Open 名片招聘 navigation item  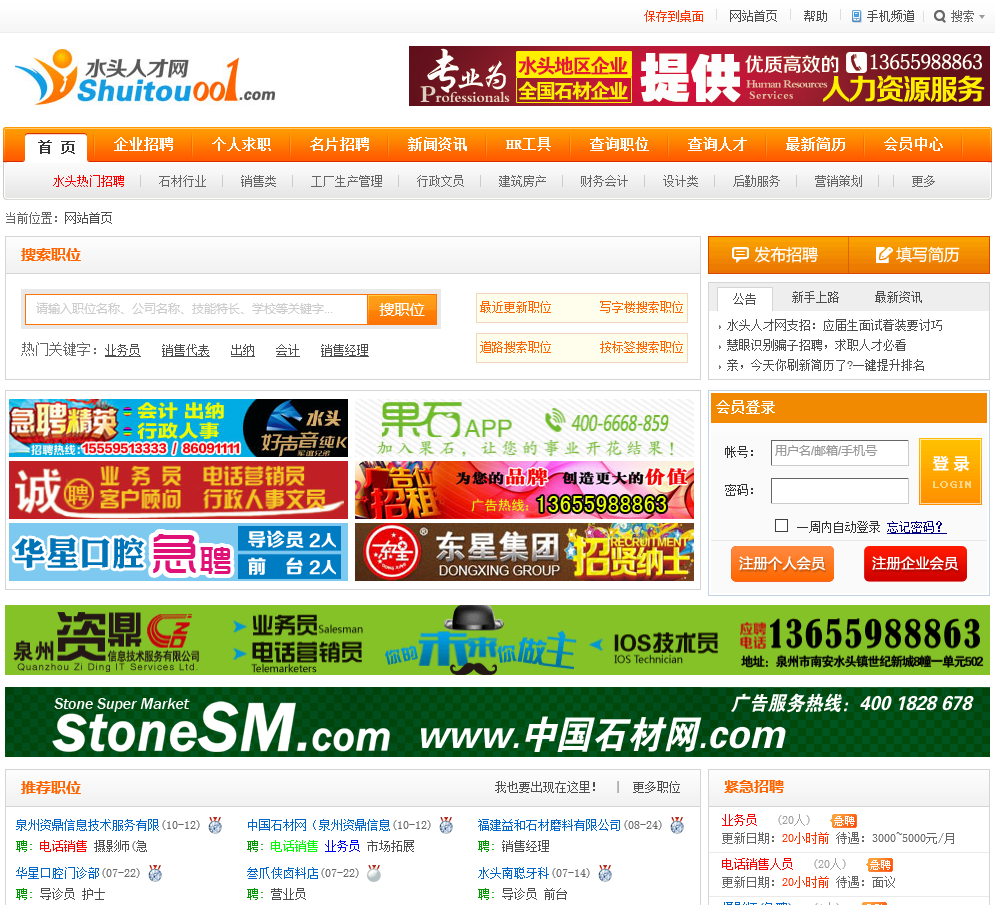point(339,145)
